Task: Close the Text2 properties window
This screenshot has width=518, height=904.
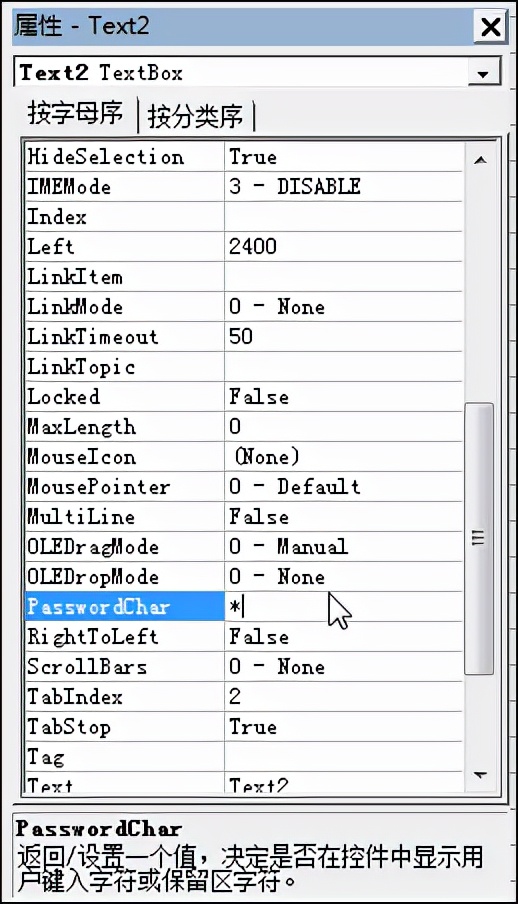Action: 490,27
